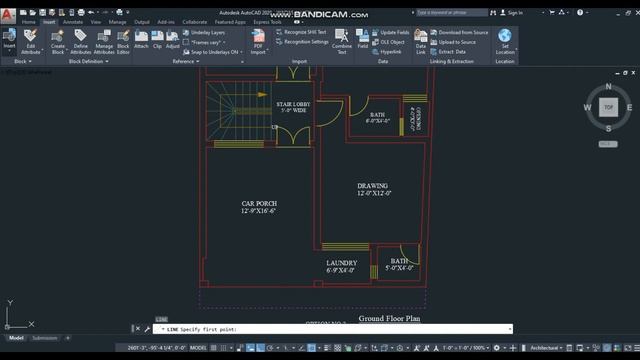640x360 pixels.
Task: Click the Insert block tool
Action: (x=9, y=40)
